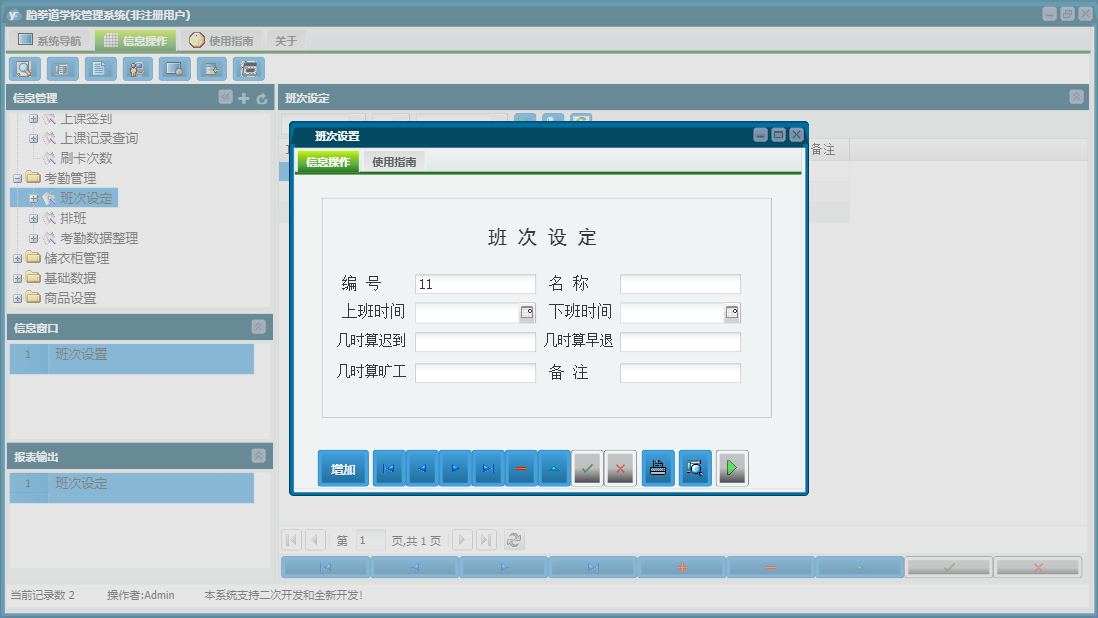Confirm with green checkmark button in dialog
This screenshot has width=1098, height=618.
click(587, 468)
